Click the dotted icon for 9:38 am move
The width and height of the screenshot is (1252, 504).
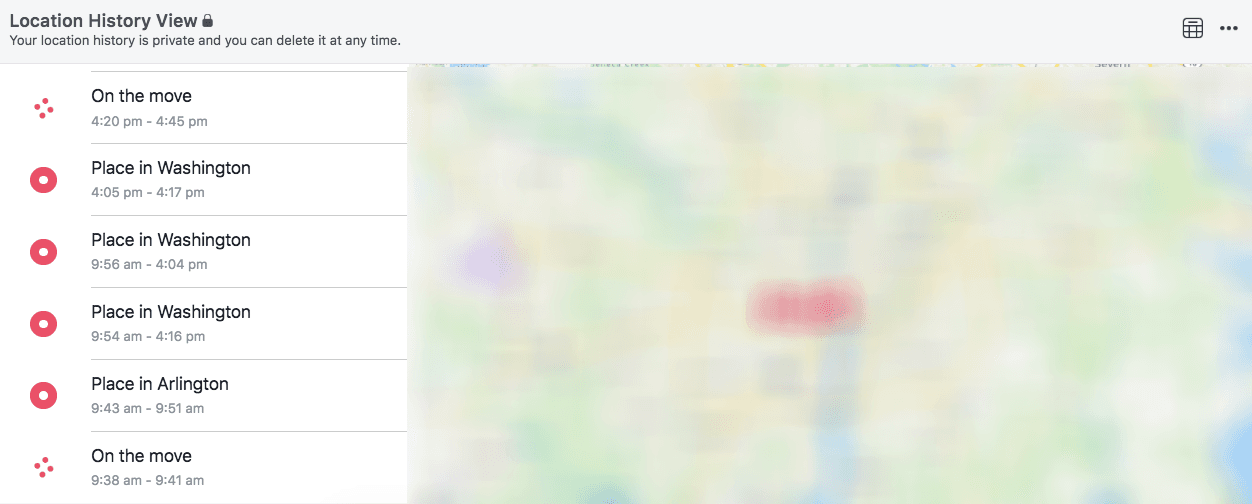click(x=43, y=467)
